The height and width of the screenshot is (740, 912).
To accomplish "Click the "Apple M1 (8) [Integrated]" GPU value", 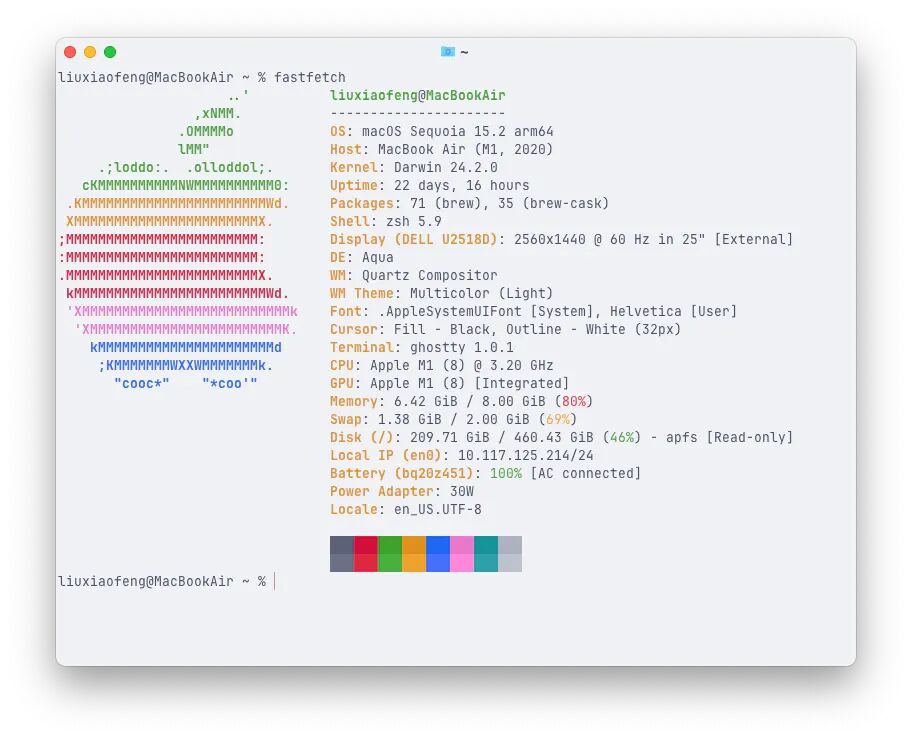I will click(x=469, y=384).
